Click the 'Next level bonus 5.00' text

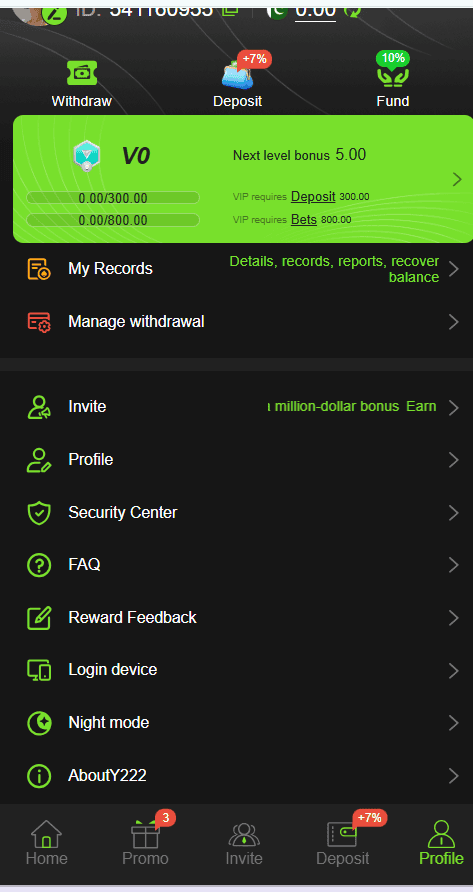(299, 155)
